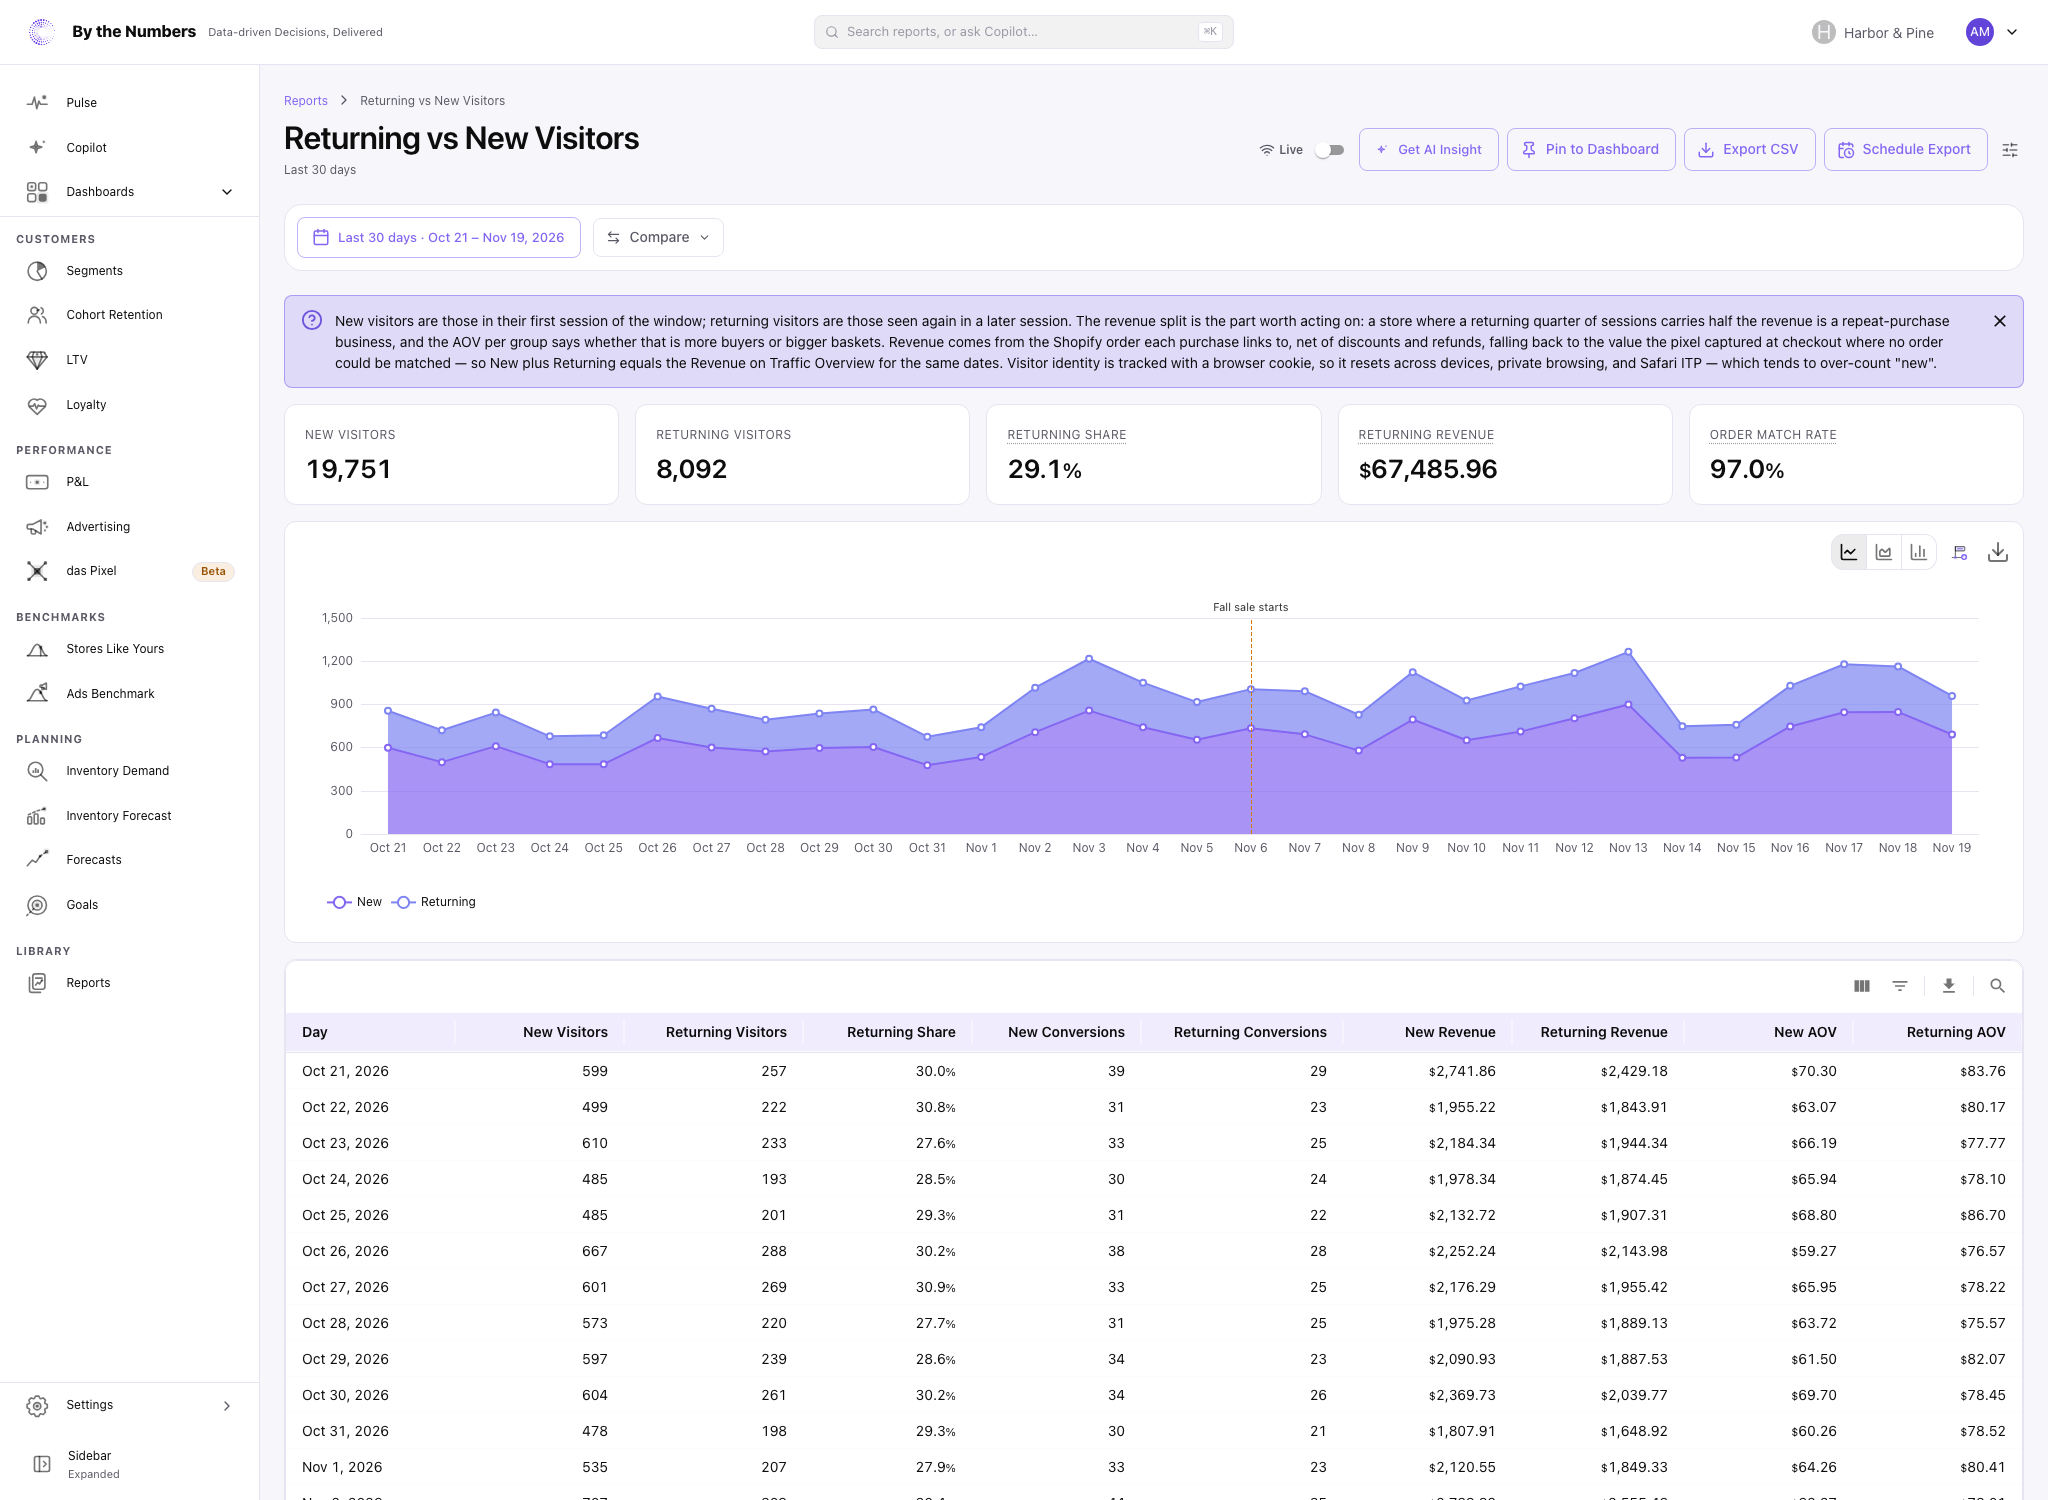Open the date range picker Last 30 days
2048x1500 pixels.
pyautogui.click(x=438, y=237)
